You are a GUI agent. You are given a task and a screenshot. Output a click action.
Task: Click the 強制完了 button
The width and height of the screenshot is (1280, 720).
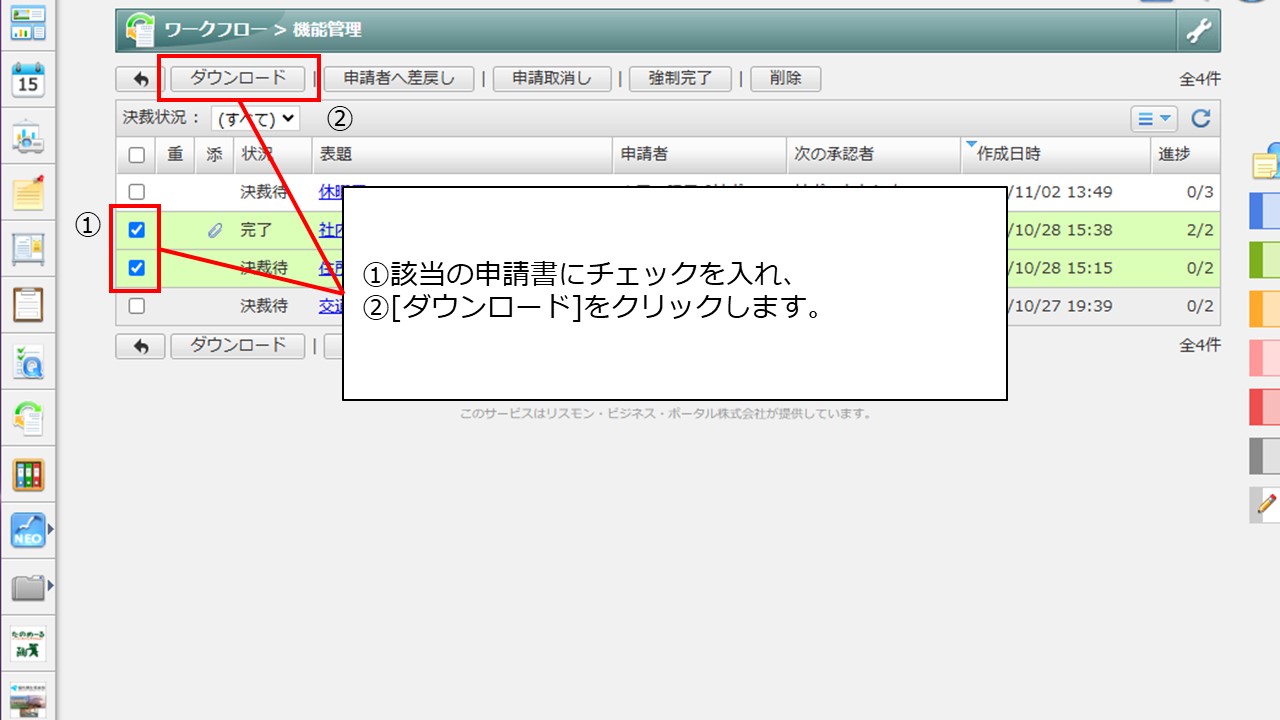pyautogui.click(x=679, y=78)
